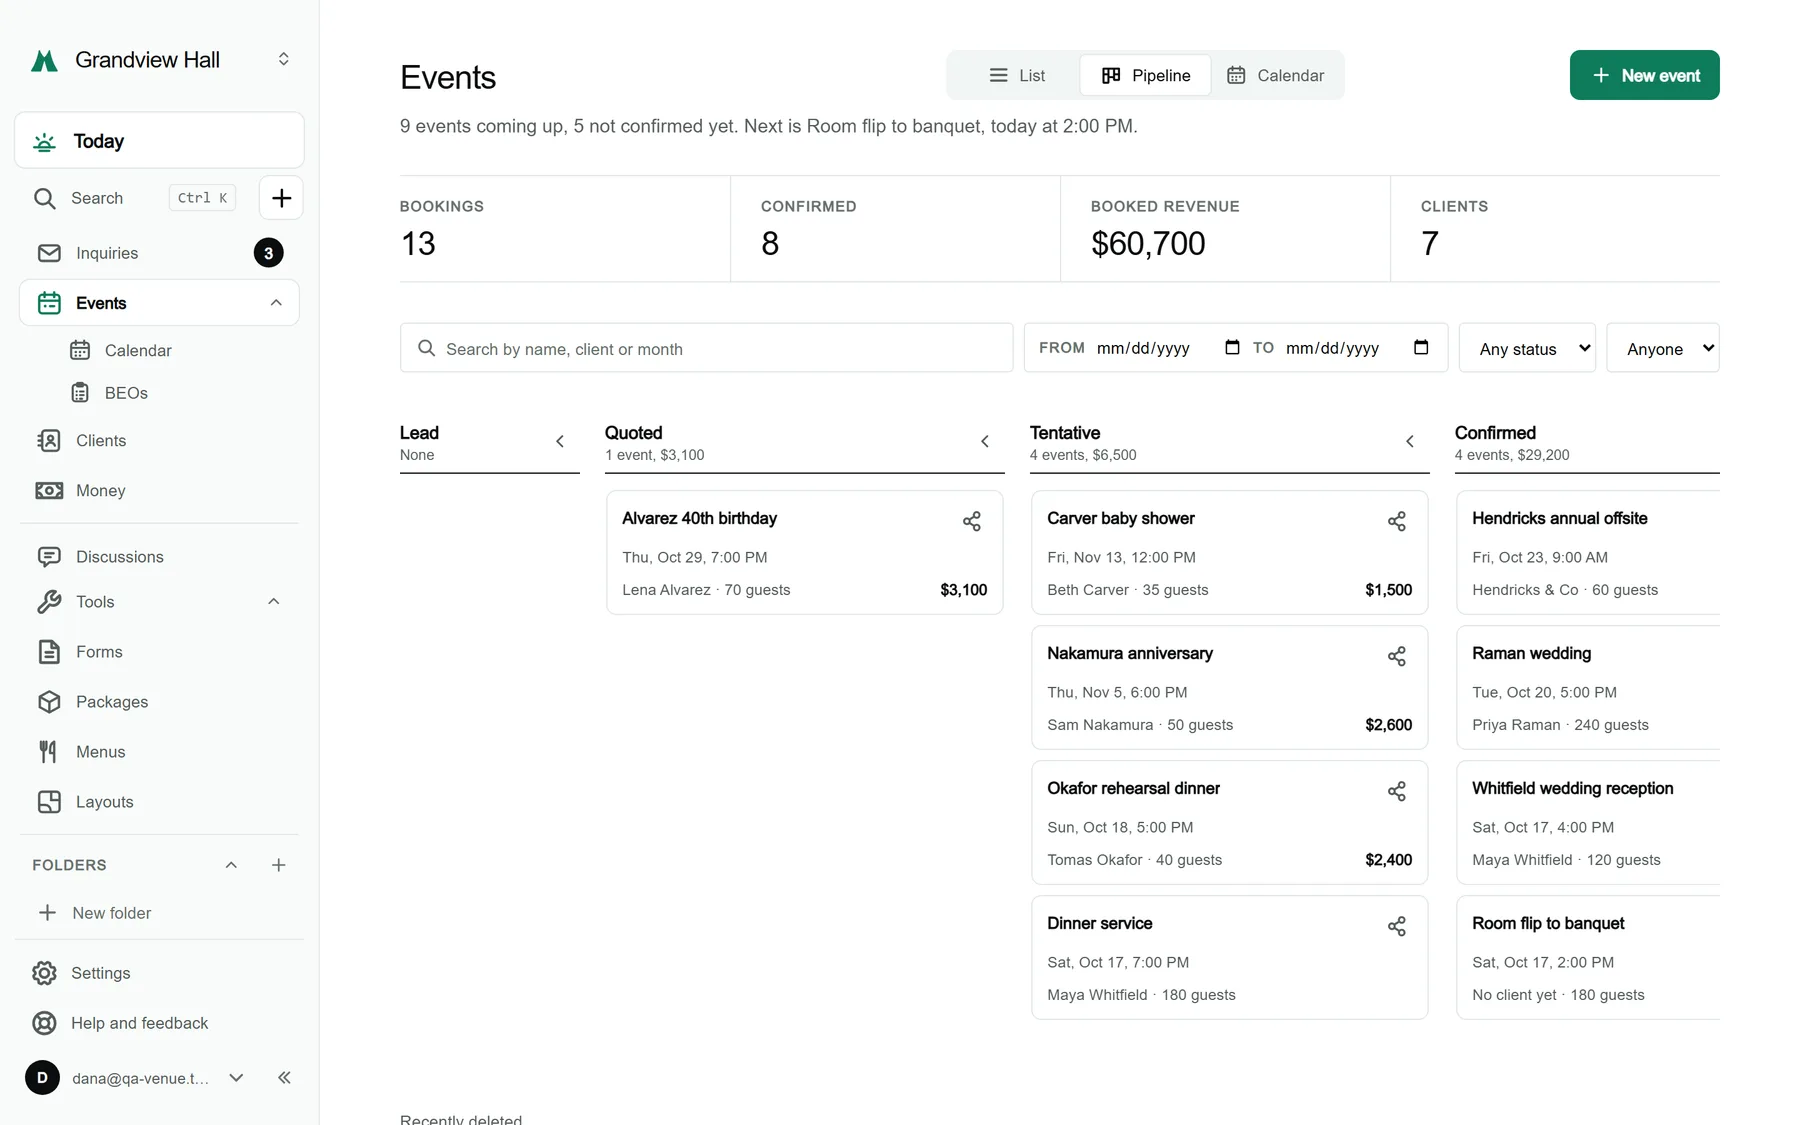
Task: Open the Today page
Action: click(159, 141)
